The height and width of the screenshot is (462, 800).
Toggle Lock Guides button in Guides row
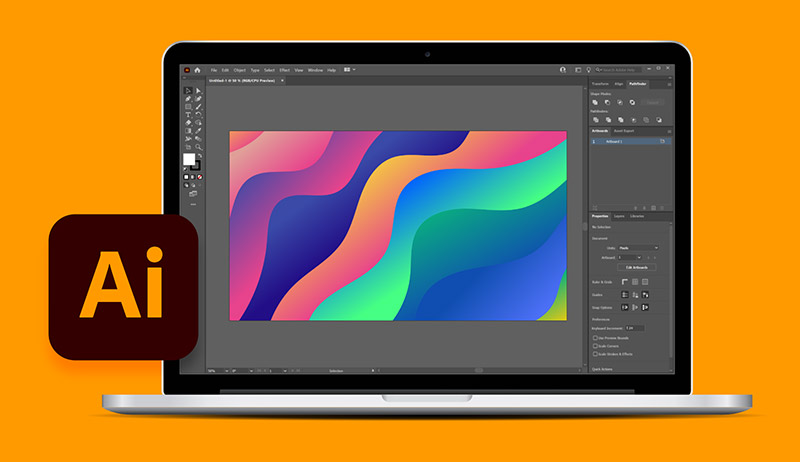pos(635,295)
